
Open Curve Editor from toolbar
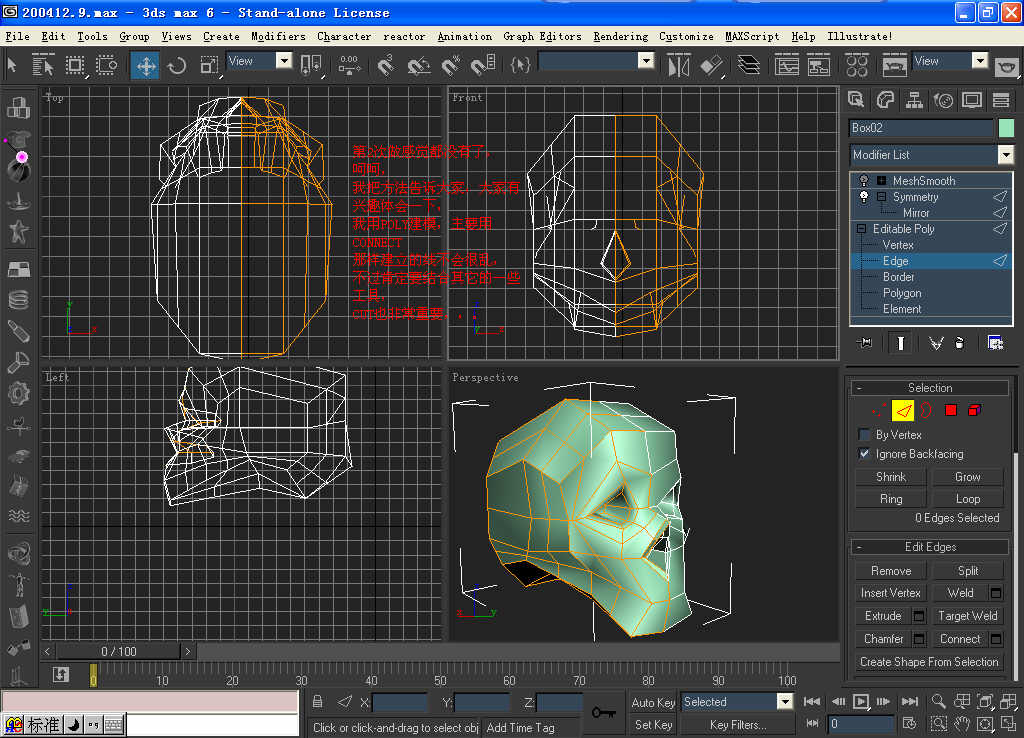tap(787, 66)
